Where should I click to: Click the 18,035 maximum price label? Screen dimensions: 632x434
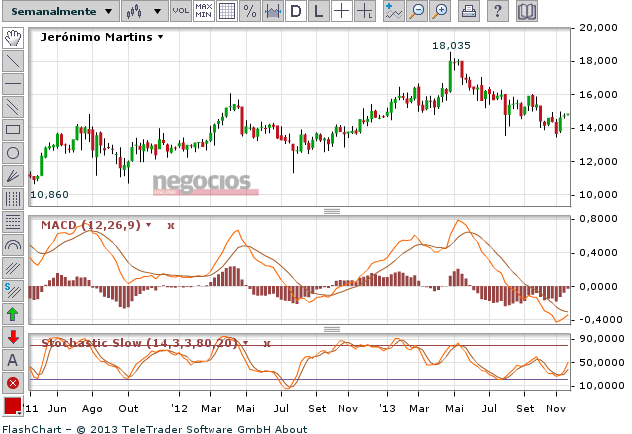pos(451,46)
